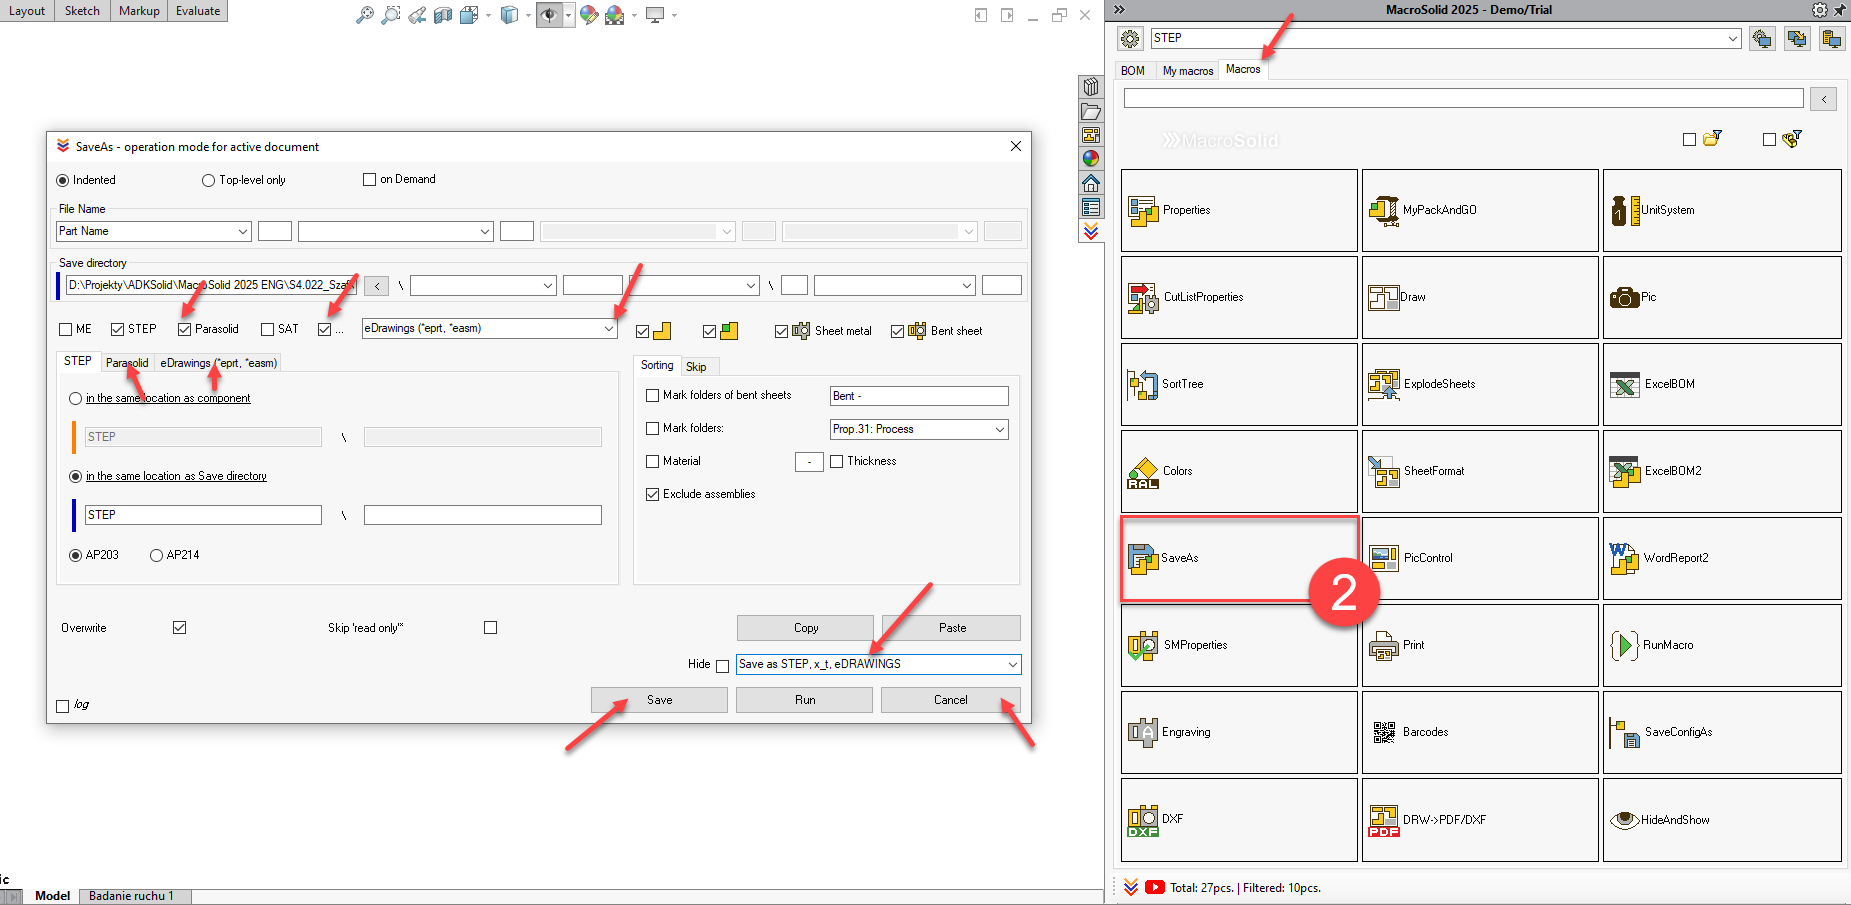Toggle the ME format checkbox
This screenshot has height=905, width=1851.
tap(66, 329)
